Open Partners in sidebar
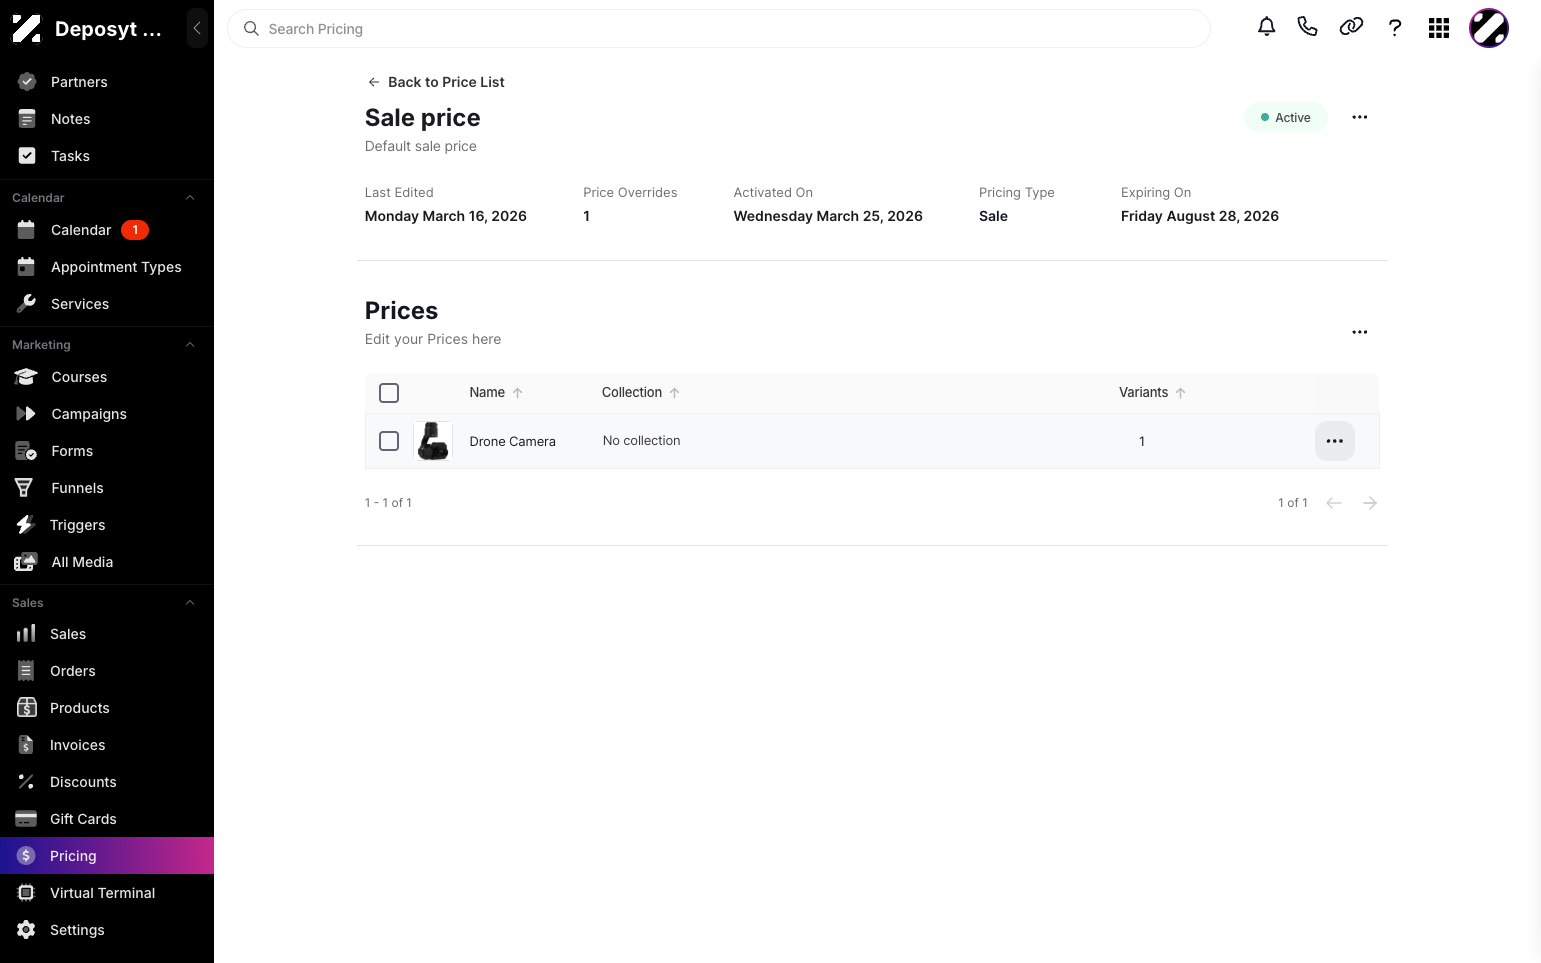1541x963 pixels. point(107,82)
